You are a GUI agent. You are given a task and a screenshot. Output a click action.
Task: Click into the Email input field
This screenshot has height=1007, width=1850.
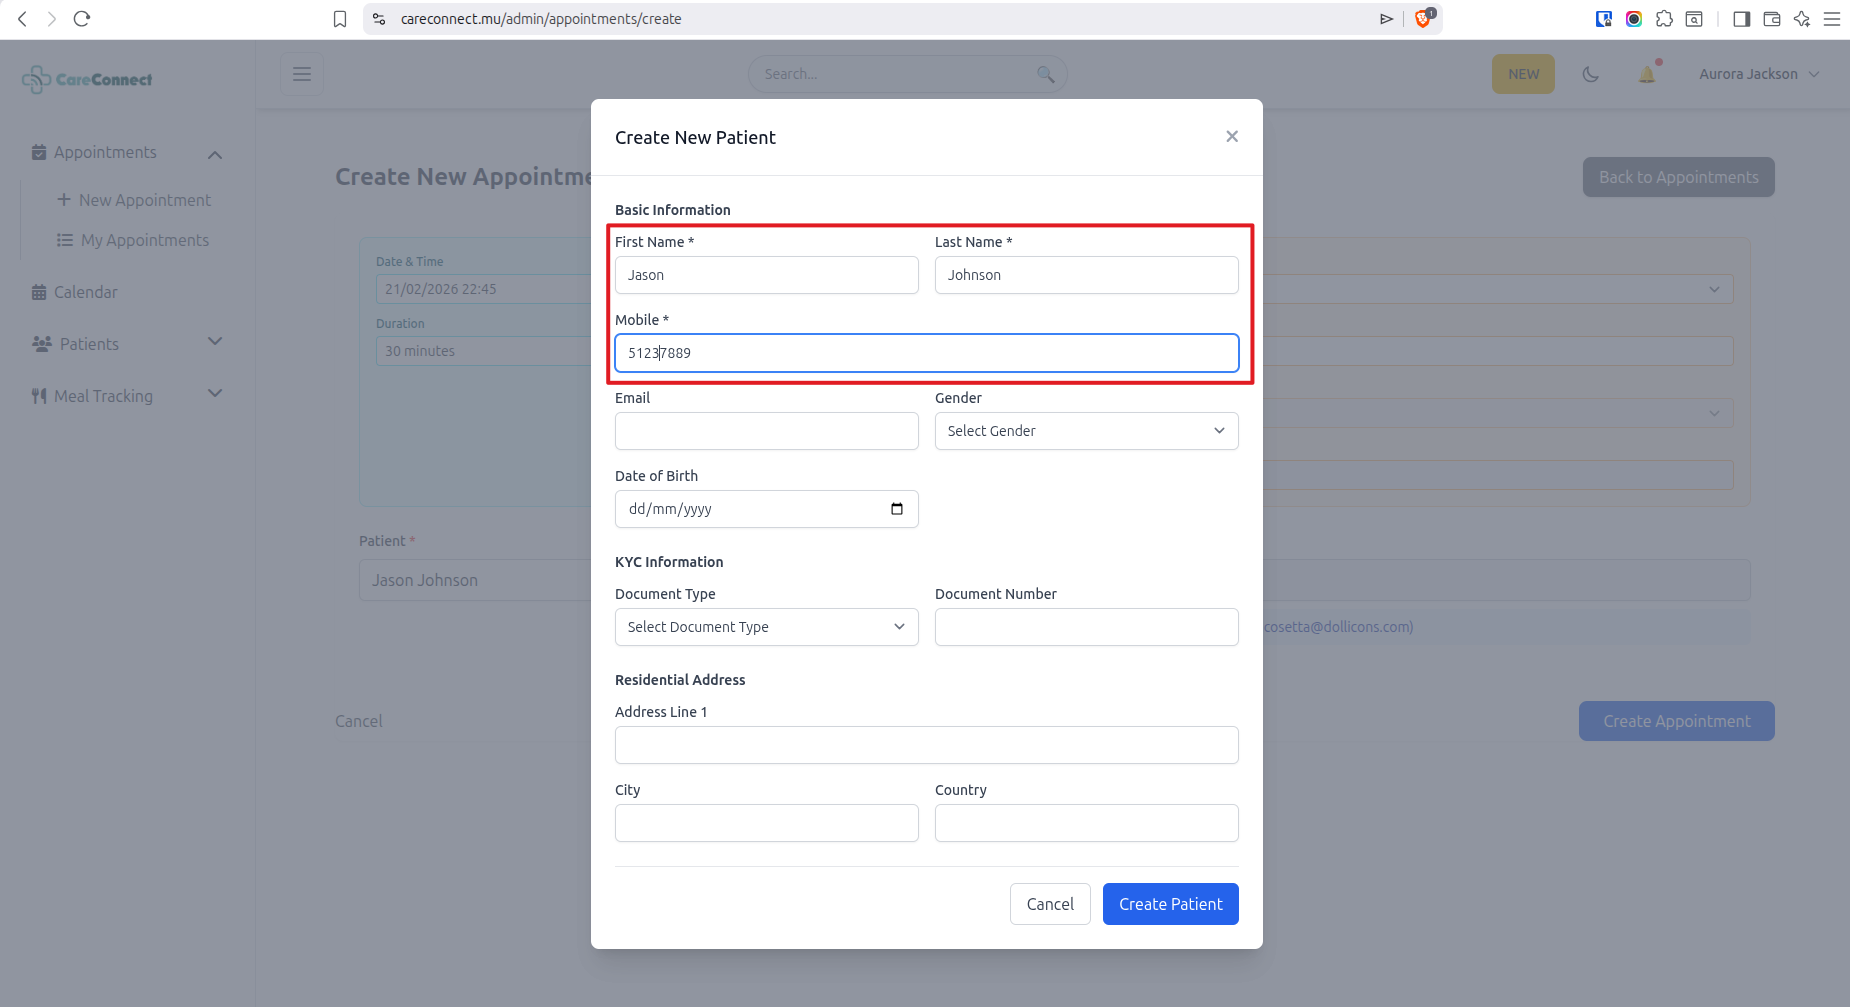click(x=766, y=431)
